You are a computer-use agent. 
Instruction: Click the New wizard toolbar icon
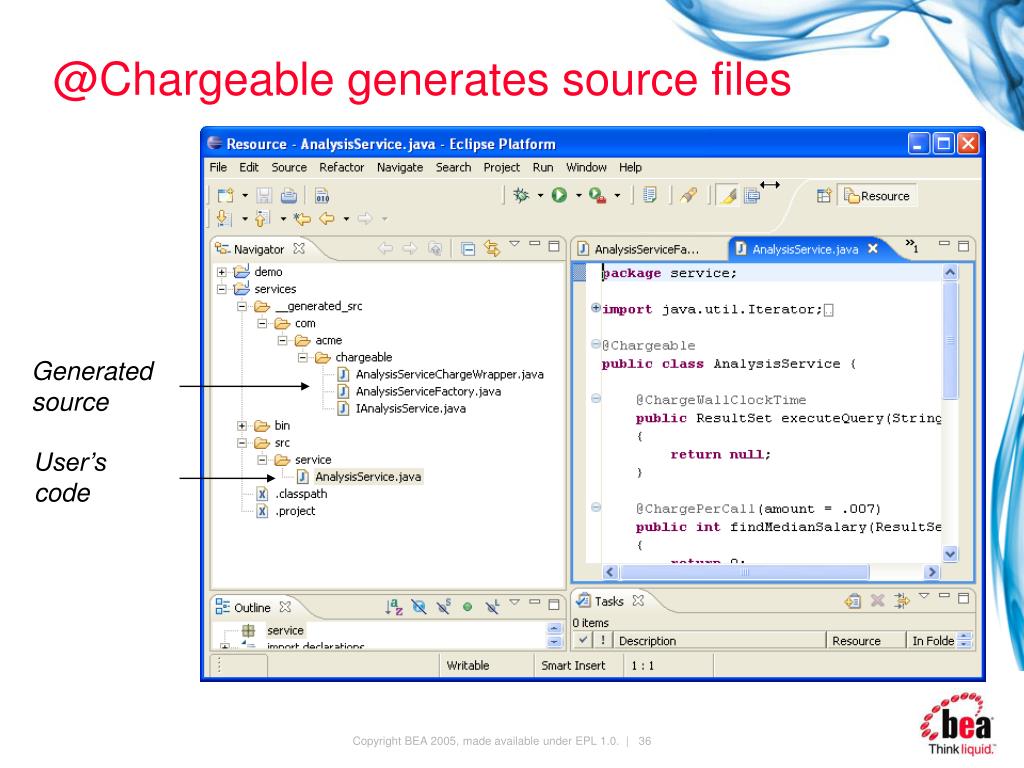[x=225, y=195]
